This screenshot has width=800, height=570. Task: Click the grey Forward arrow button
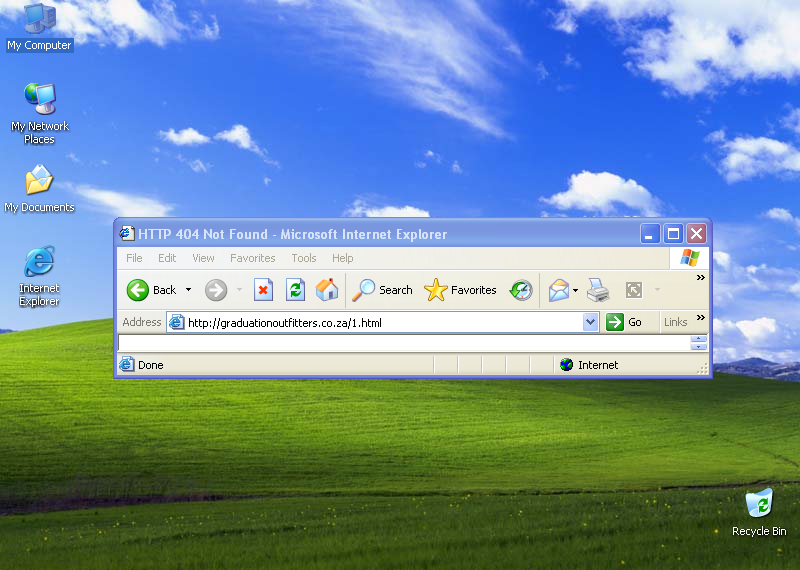[216, 290]
